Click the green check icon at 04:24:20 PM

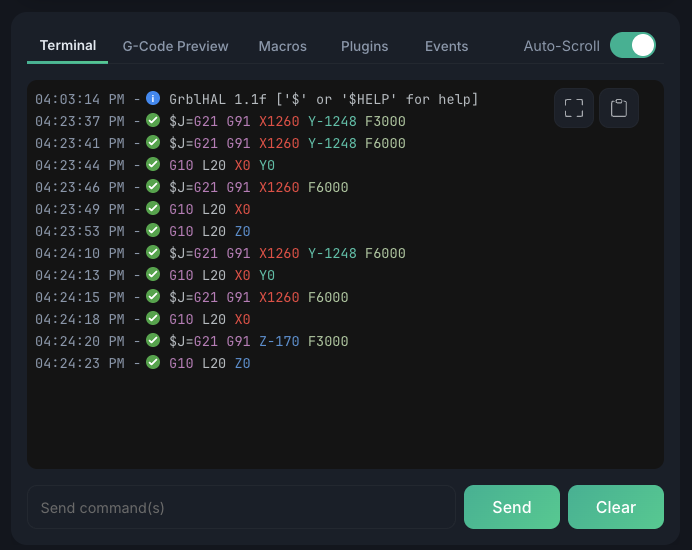153,340
